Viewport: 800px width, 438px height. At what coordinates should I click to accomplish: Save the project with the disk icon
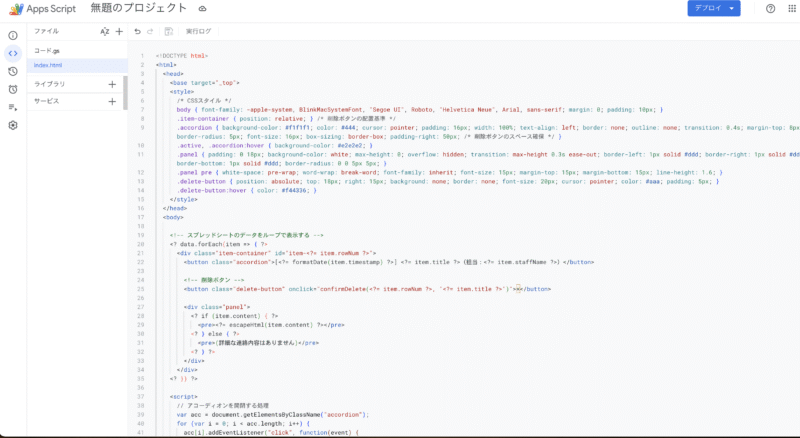pos(168,32)
